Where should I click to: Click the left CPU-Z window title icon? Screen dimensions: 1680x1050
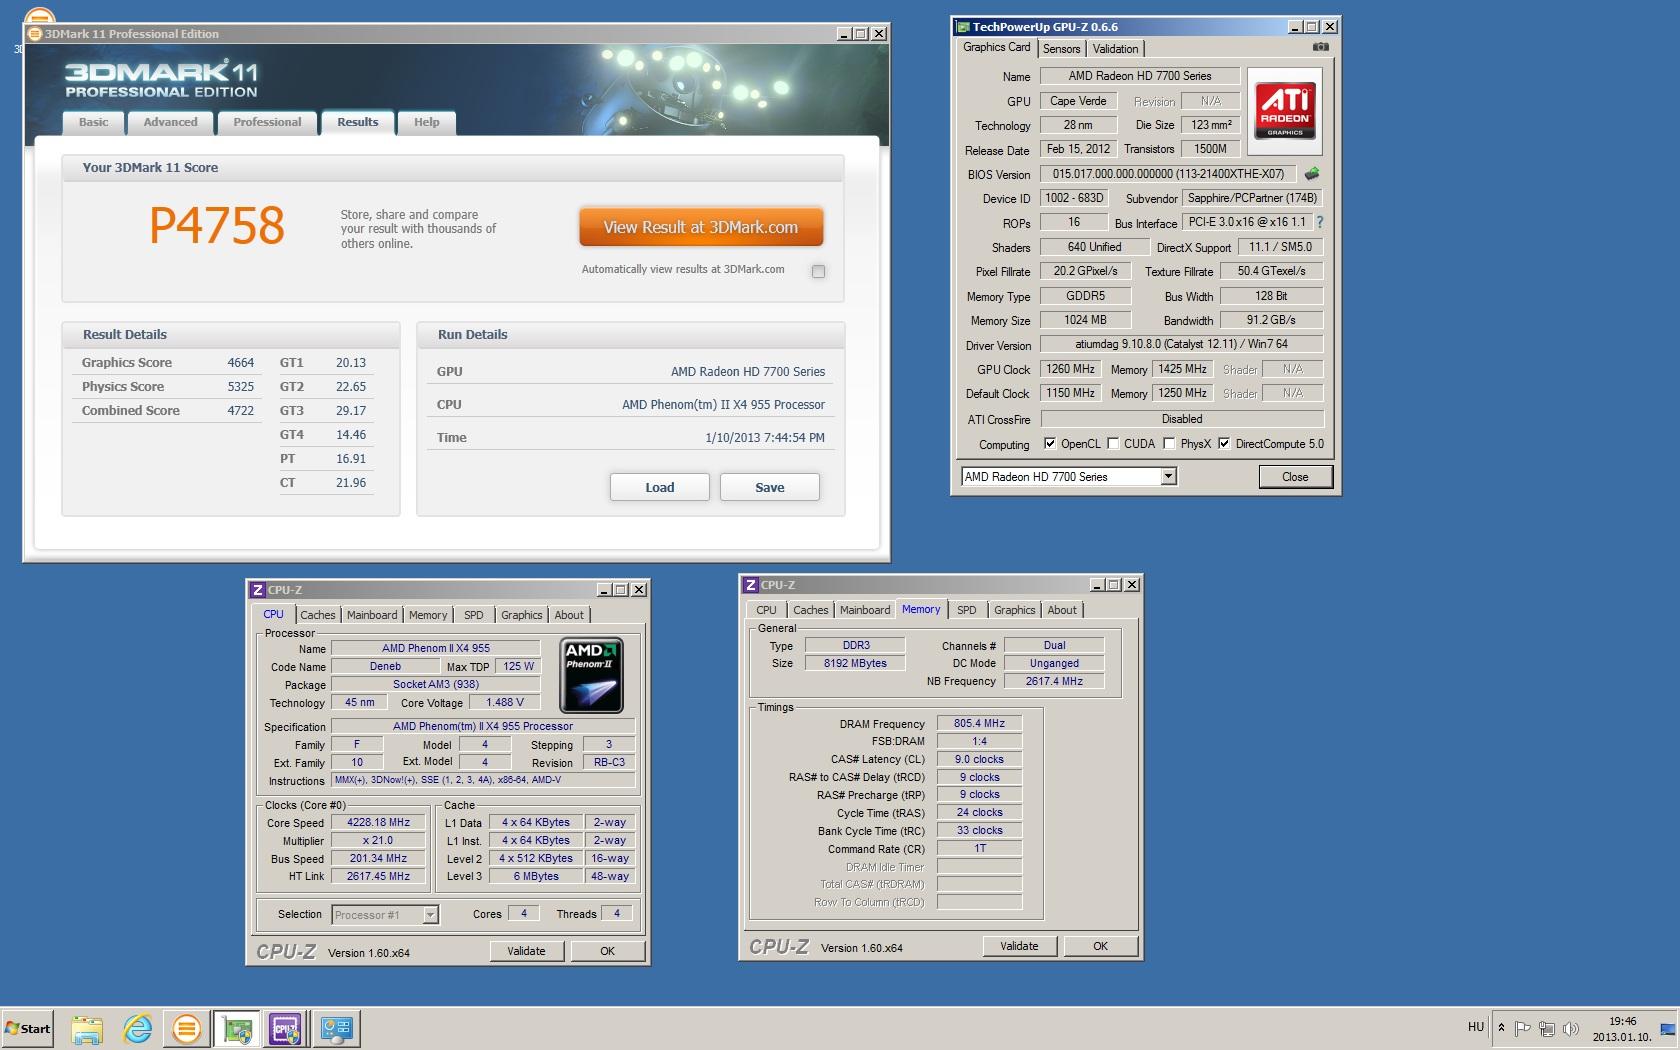point(258,589)
